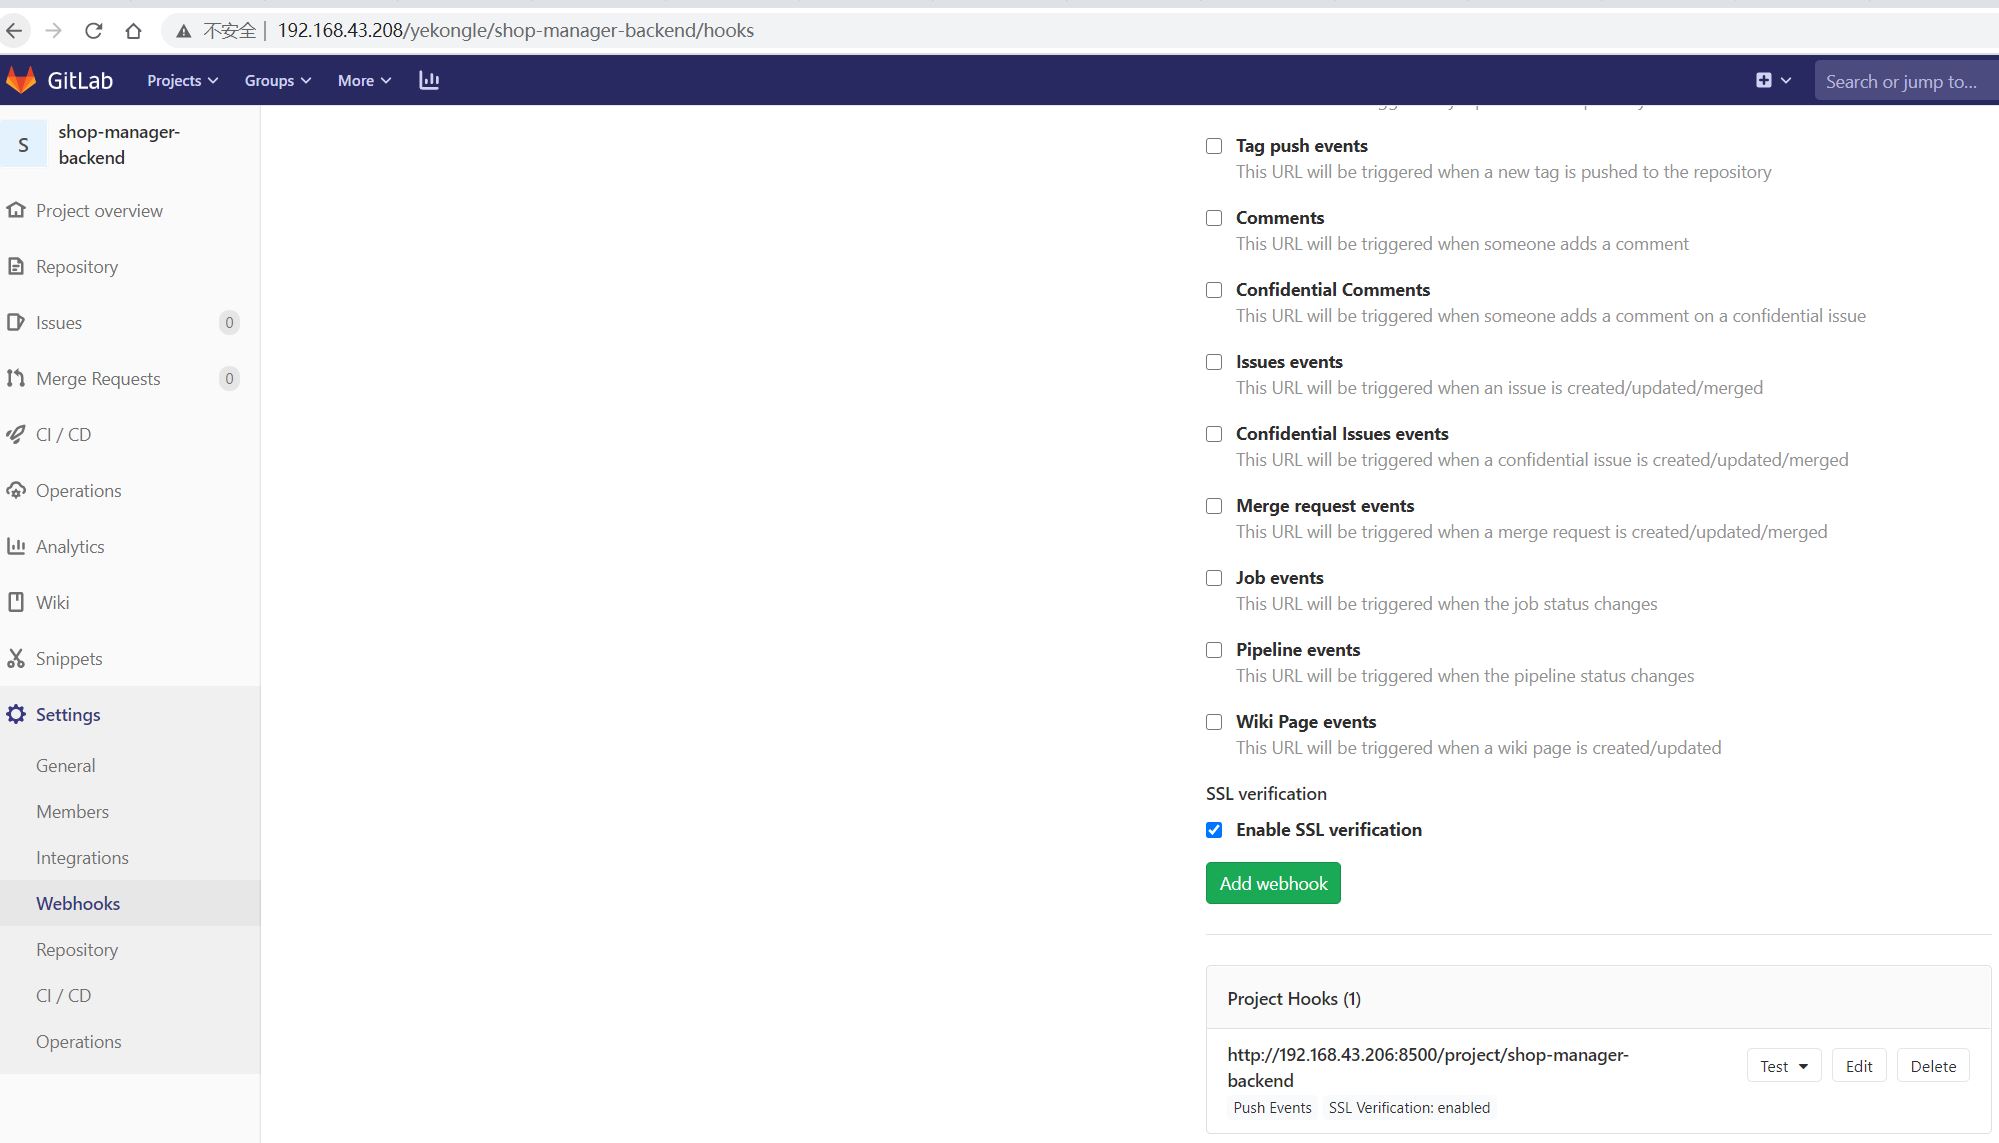This screenshot has height=1143, width=1999.
Task: Click browser reload page icon
Action: (x=94, y=31)
